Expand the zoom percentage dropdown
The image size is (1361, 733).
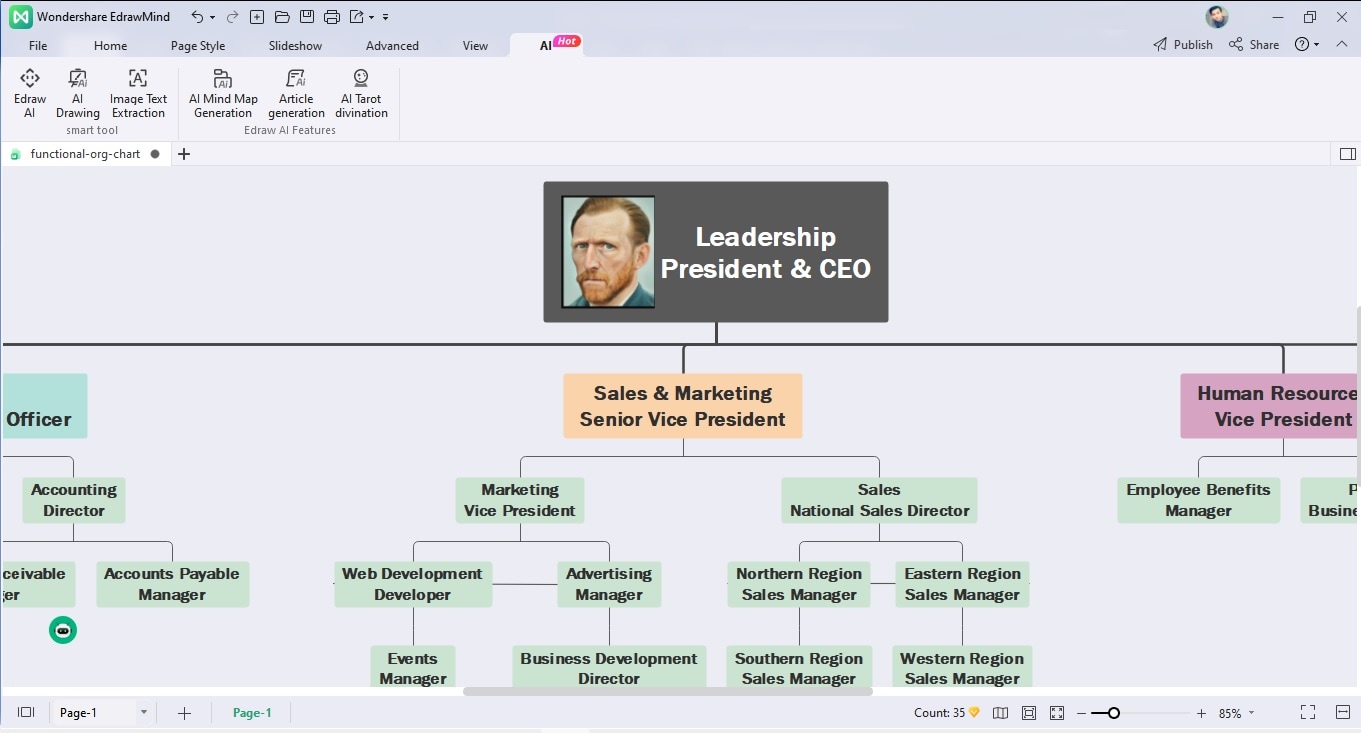point(1252,714)
